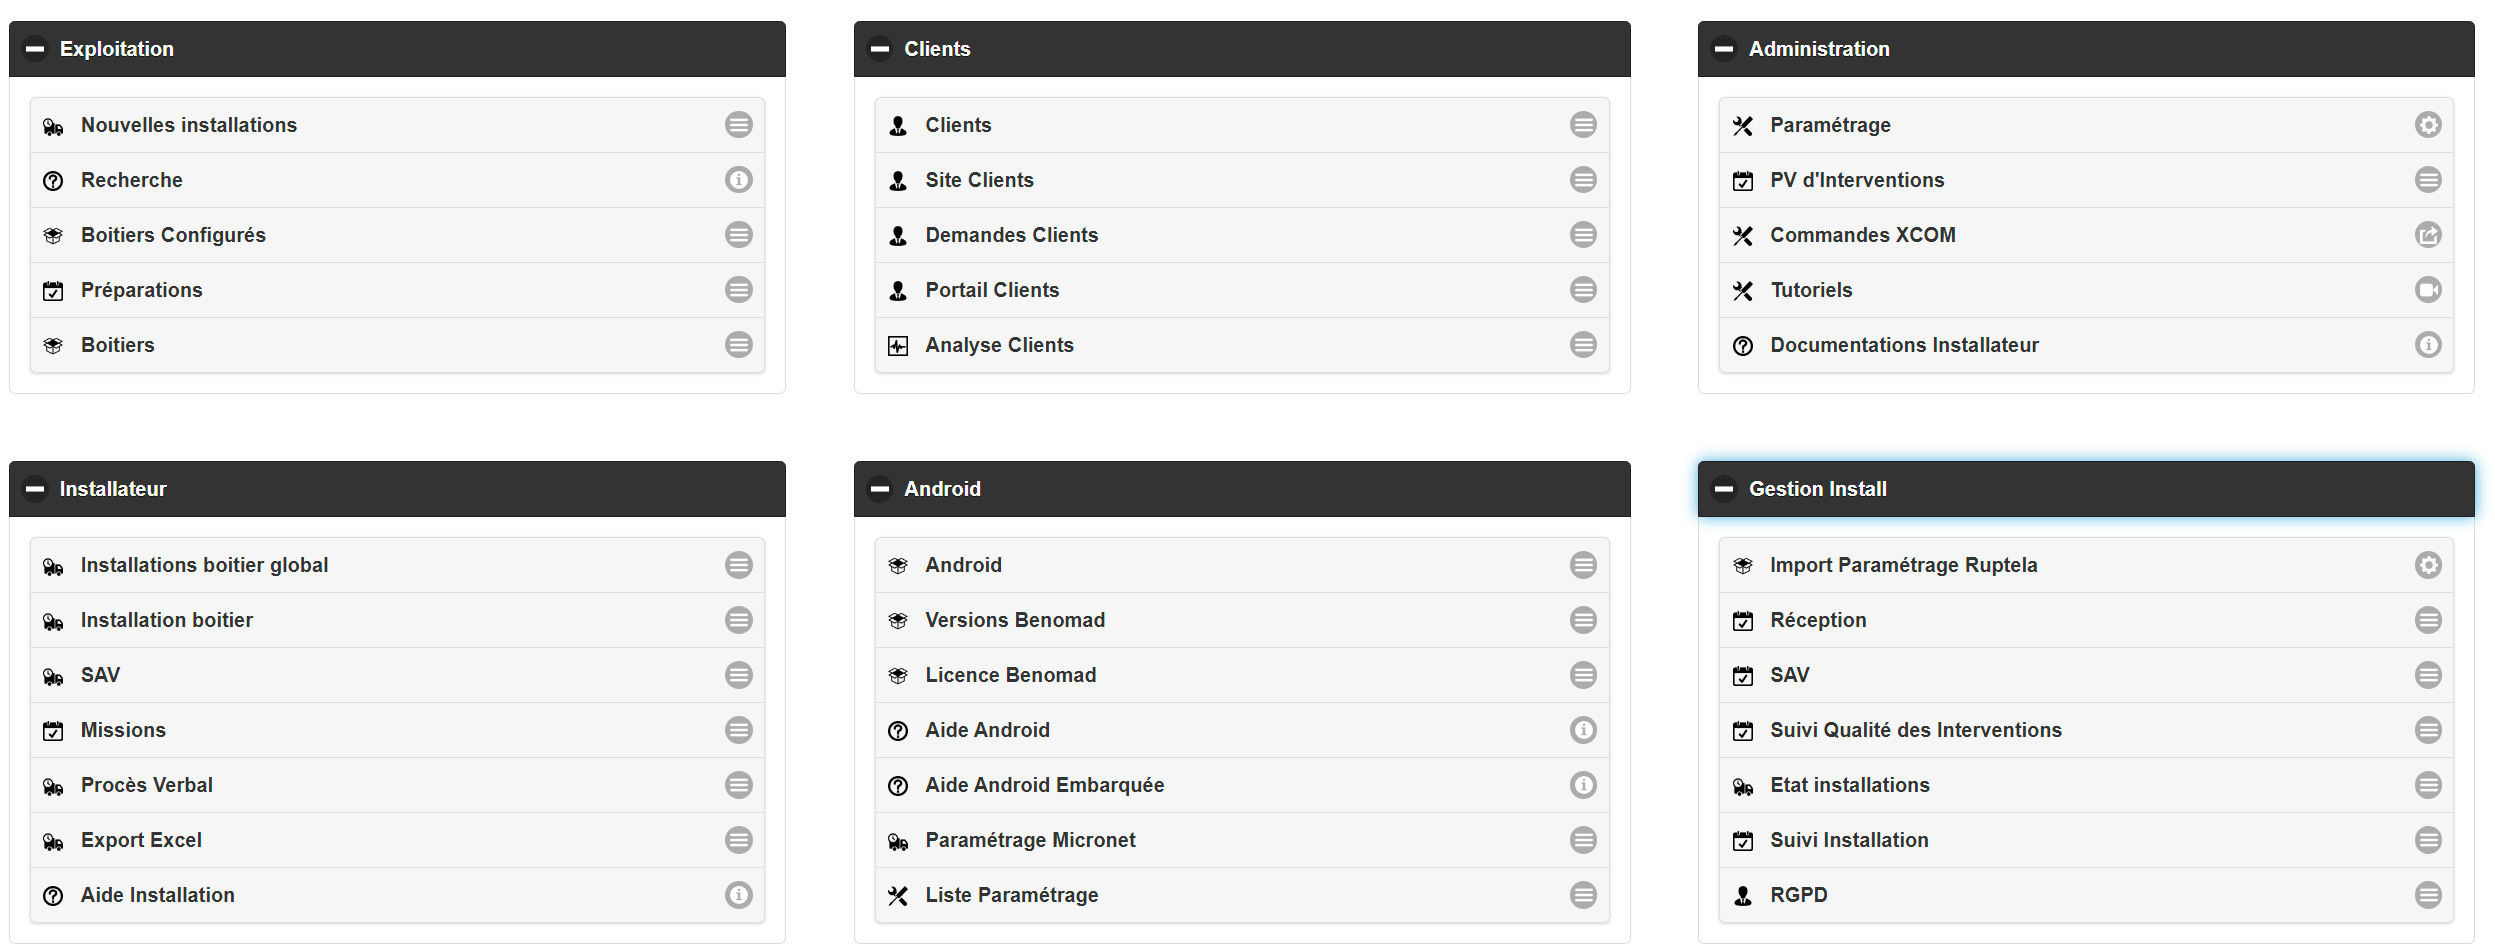
Task: Go to Demandes Clients
Action: click(x=1011, y=235)
